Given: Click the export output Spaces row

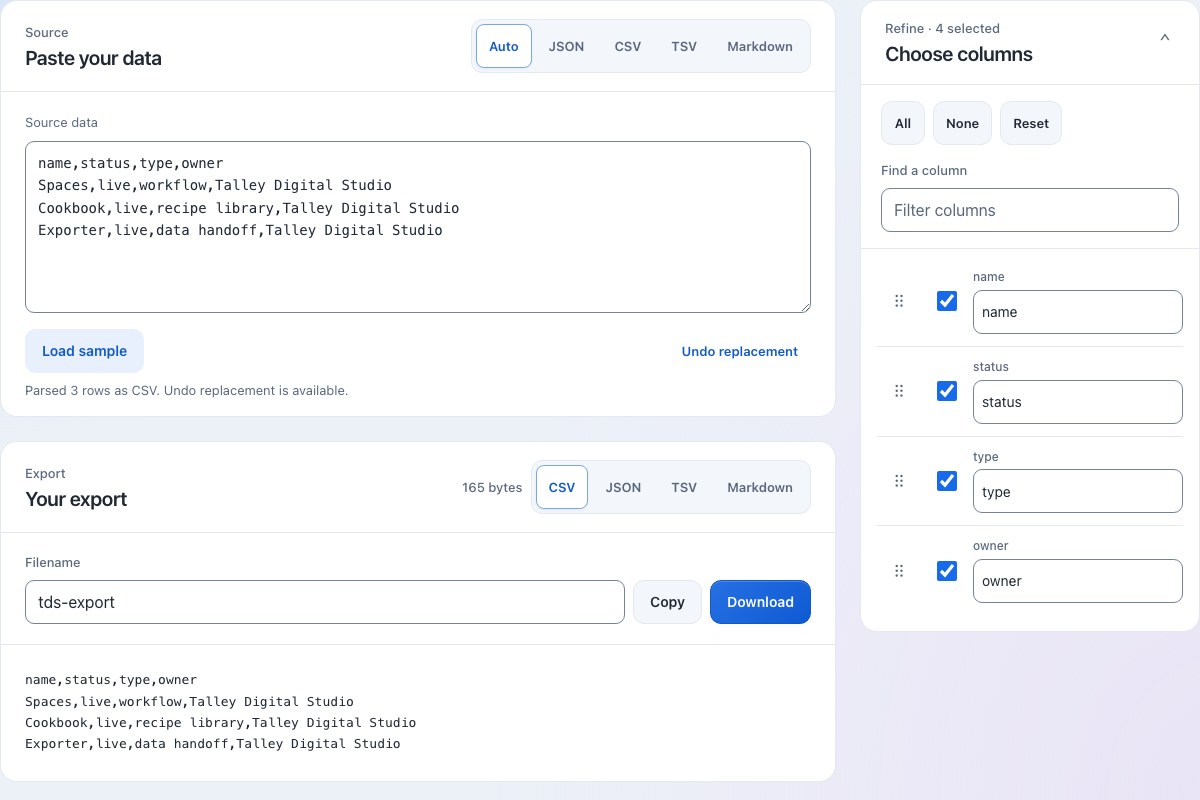Looking at the screenshot, I should [189, 702].
